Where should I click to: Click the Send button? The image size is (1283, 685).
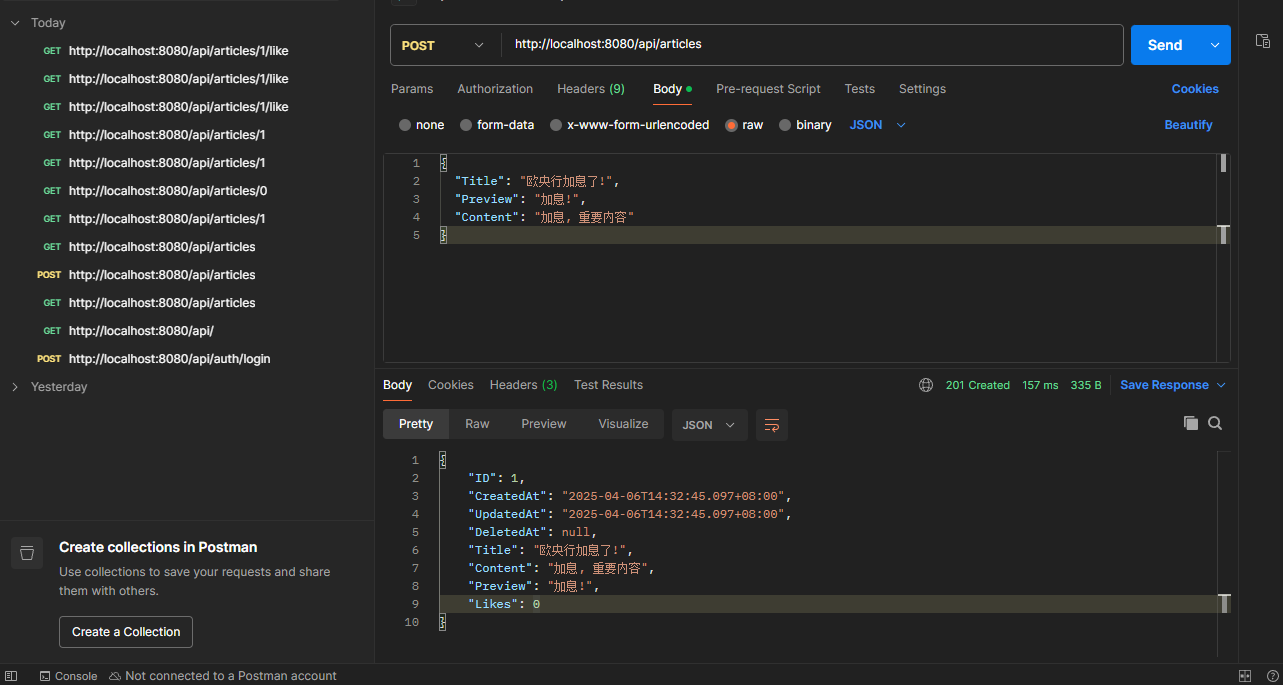pyautogui.click(x=1164, y=45)
